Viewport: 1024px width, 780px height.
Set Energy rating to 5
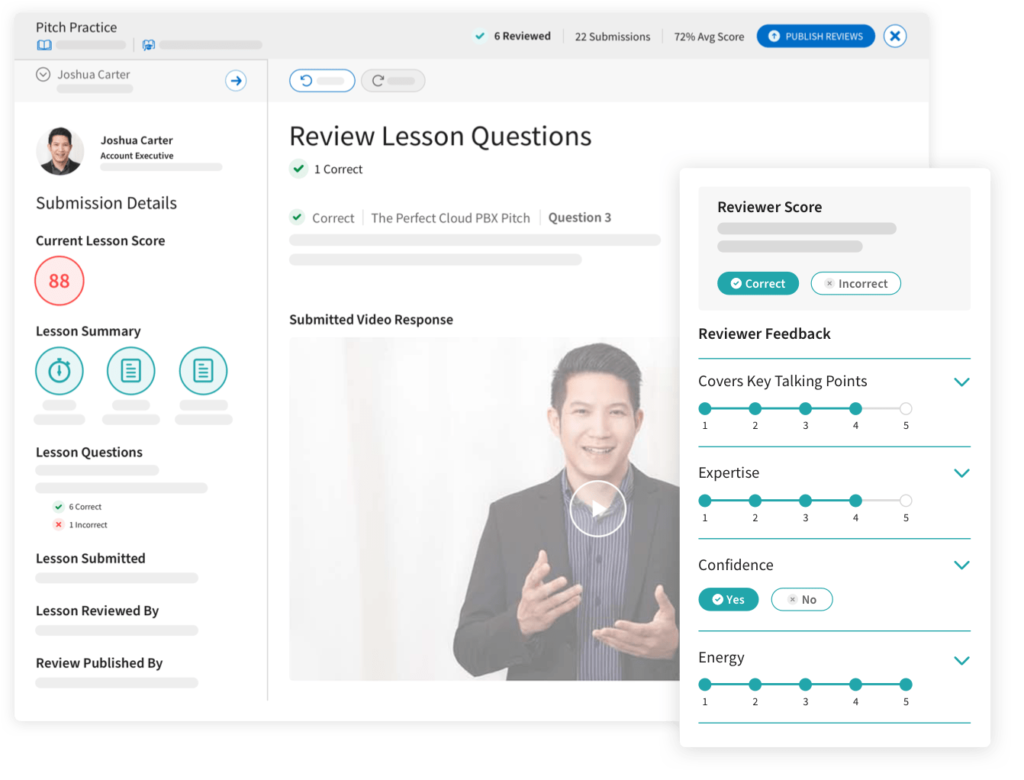click(905, 685)
